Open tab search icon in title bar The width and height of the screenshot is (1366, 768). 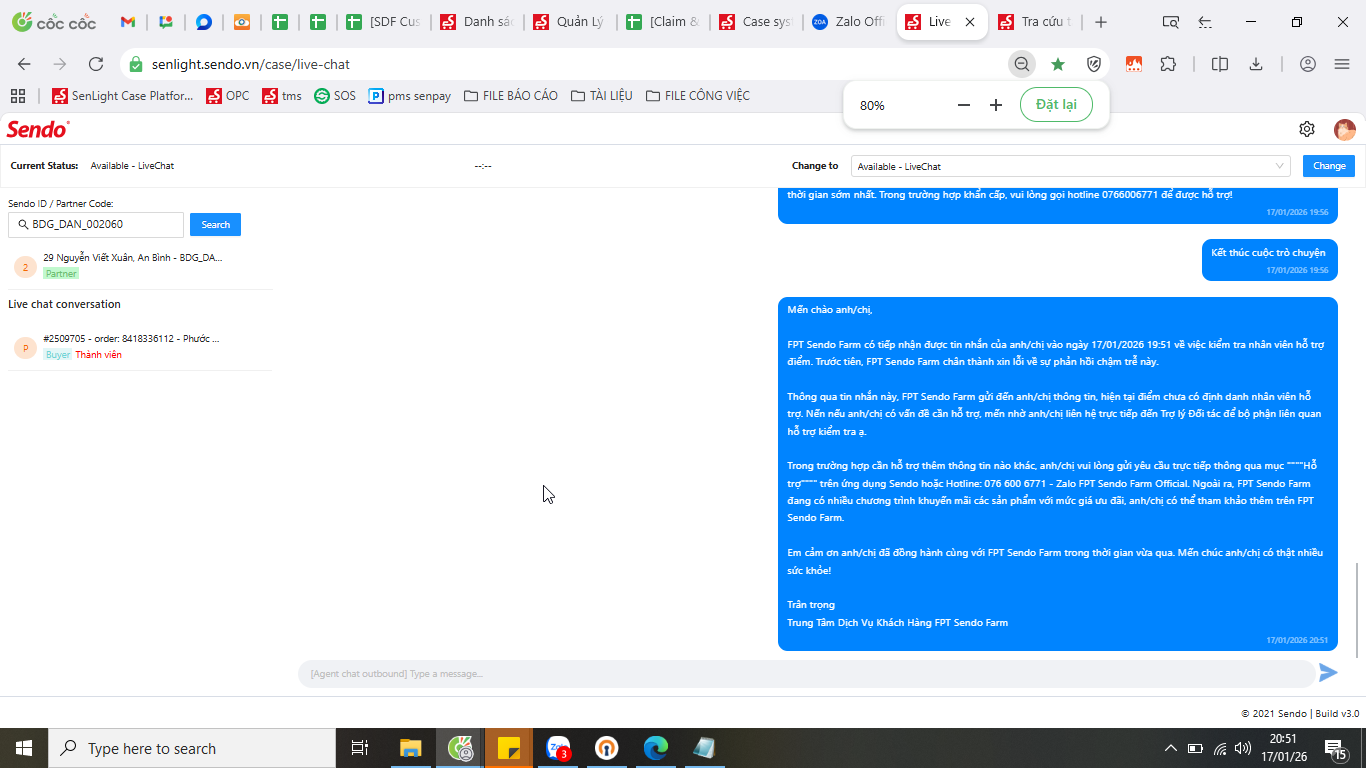click(1170, 22)
